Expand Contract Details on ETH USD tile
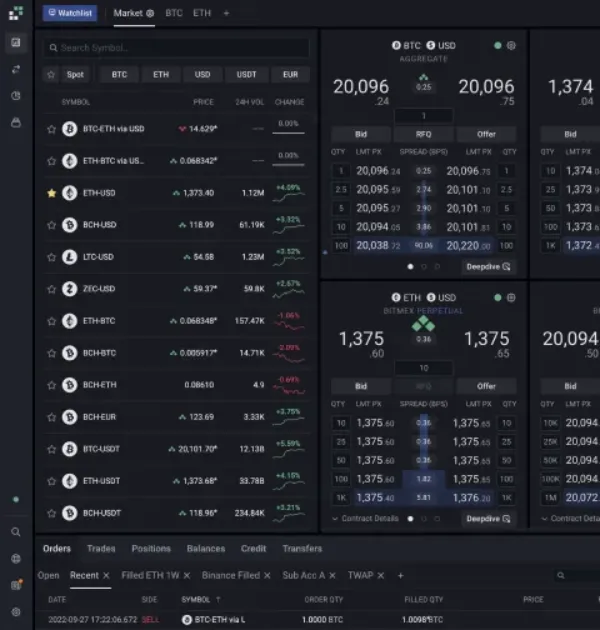This screenshot has height=630, width=600. click(365, 519)
